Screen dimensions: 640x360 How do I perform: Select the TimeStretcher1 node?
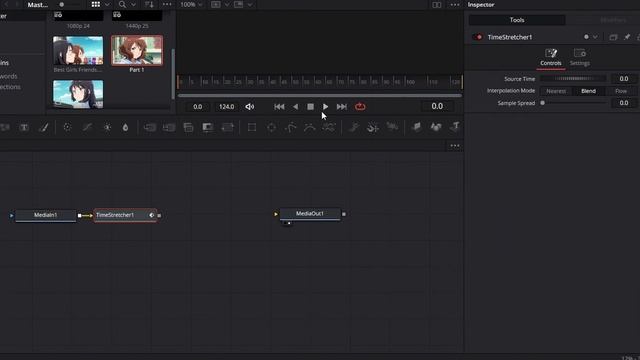[125, 215]
